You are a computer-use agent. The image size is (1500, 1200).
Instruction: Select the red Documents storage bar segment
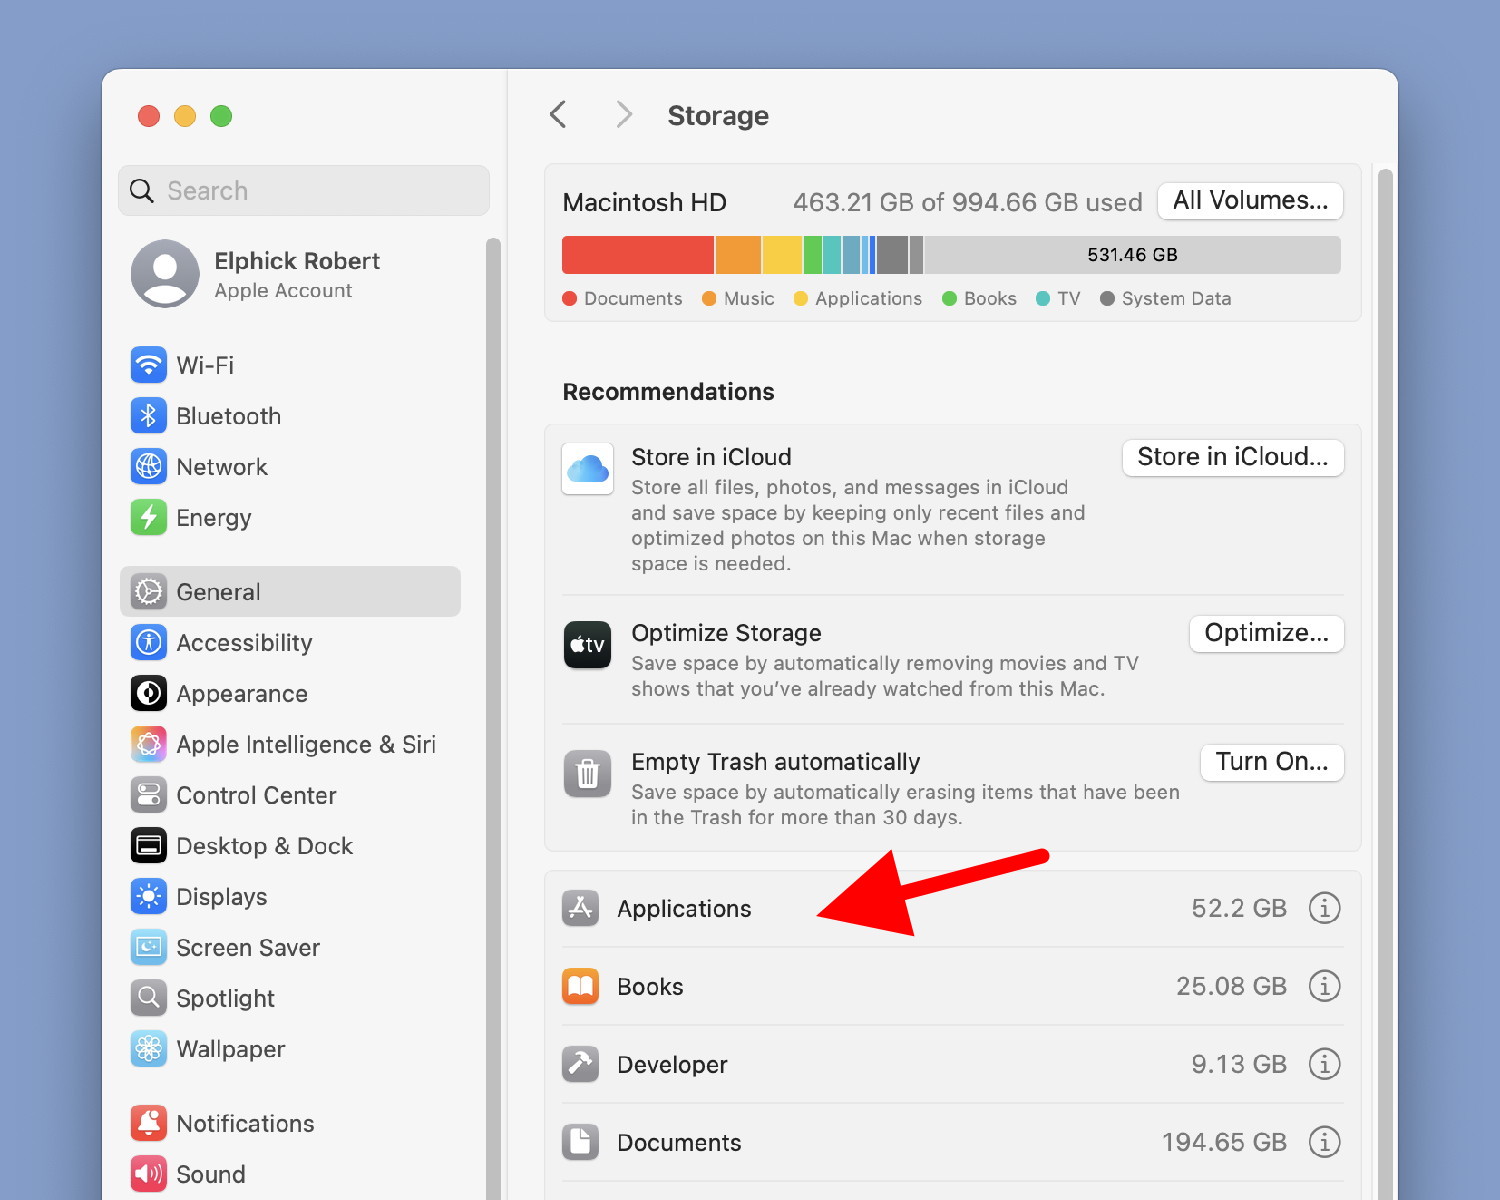[x=638, y=255]
